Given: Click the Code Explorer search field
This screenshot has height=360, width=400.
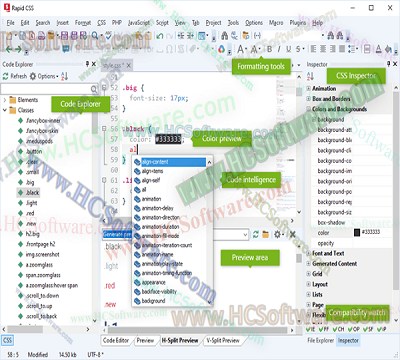Looking at the screenshot, I should [x=49, y=89].
